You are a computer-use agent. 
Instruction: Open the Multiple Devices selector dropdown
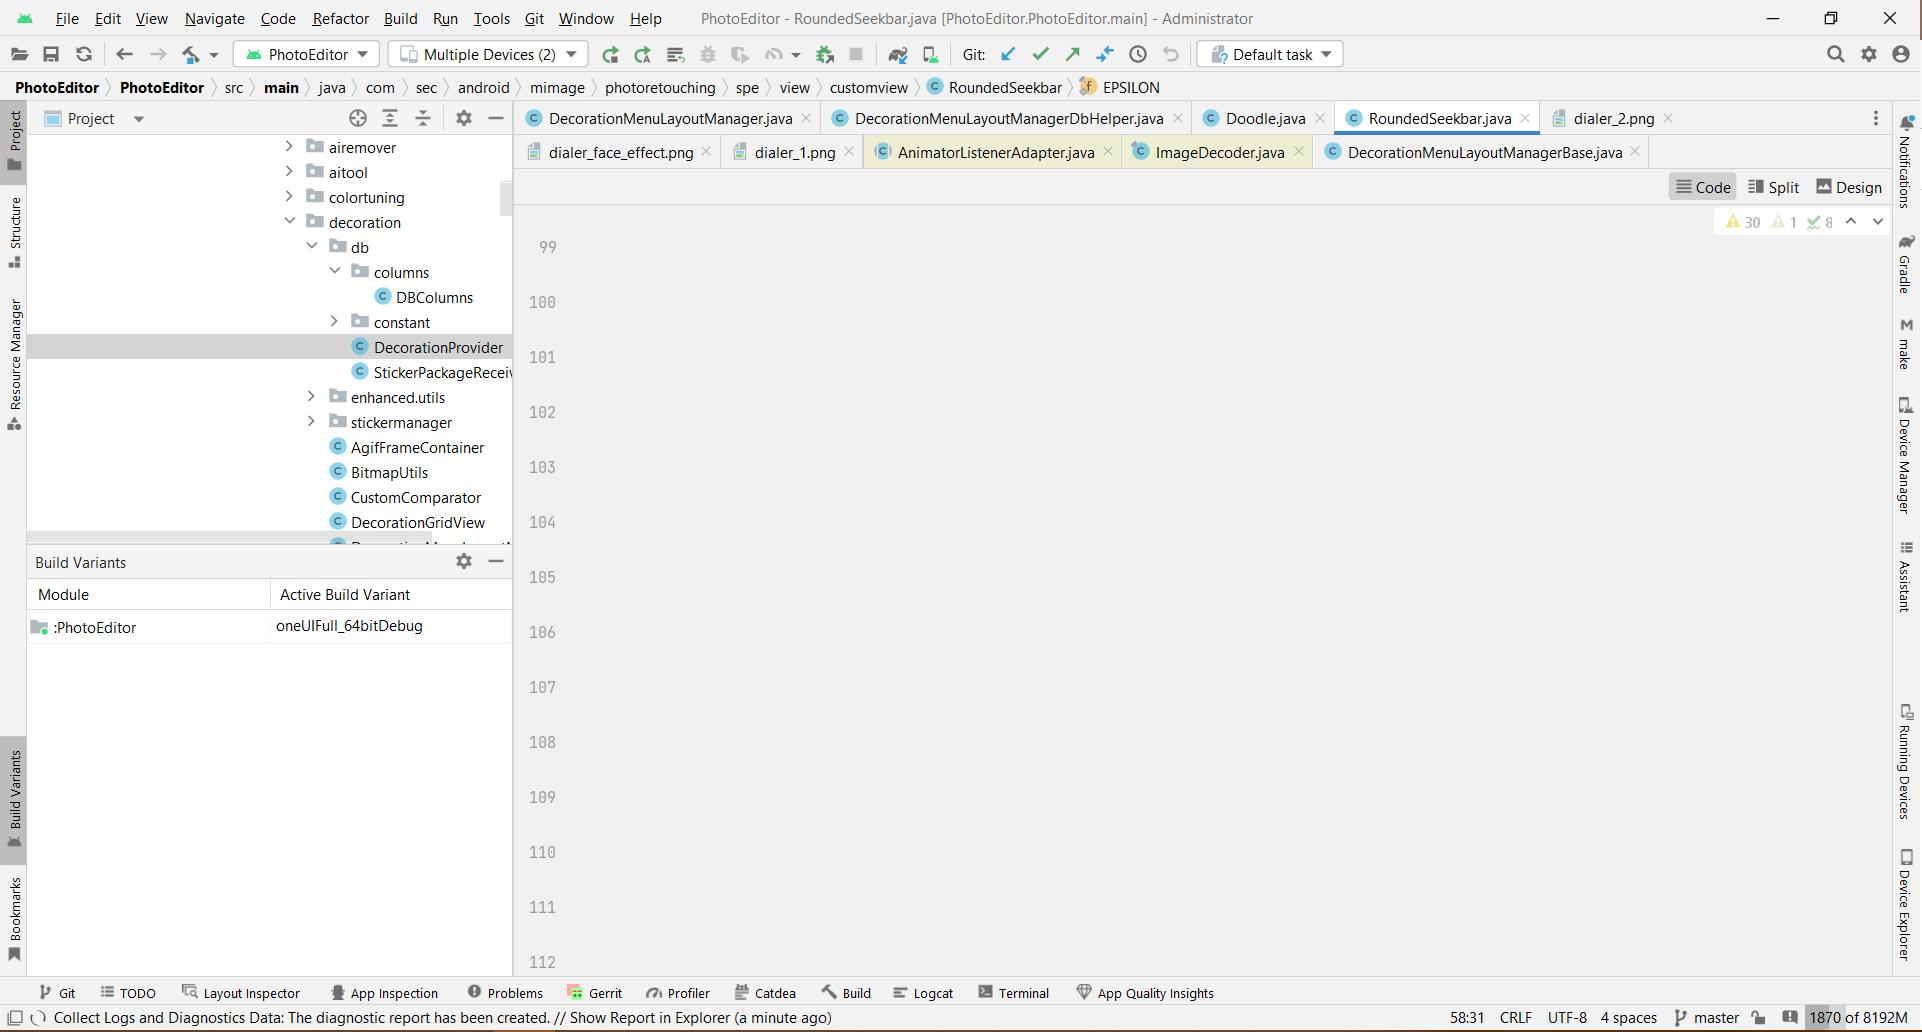(x=489, y=54)
